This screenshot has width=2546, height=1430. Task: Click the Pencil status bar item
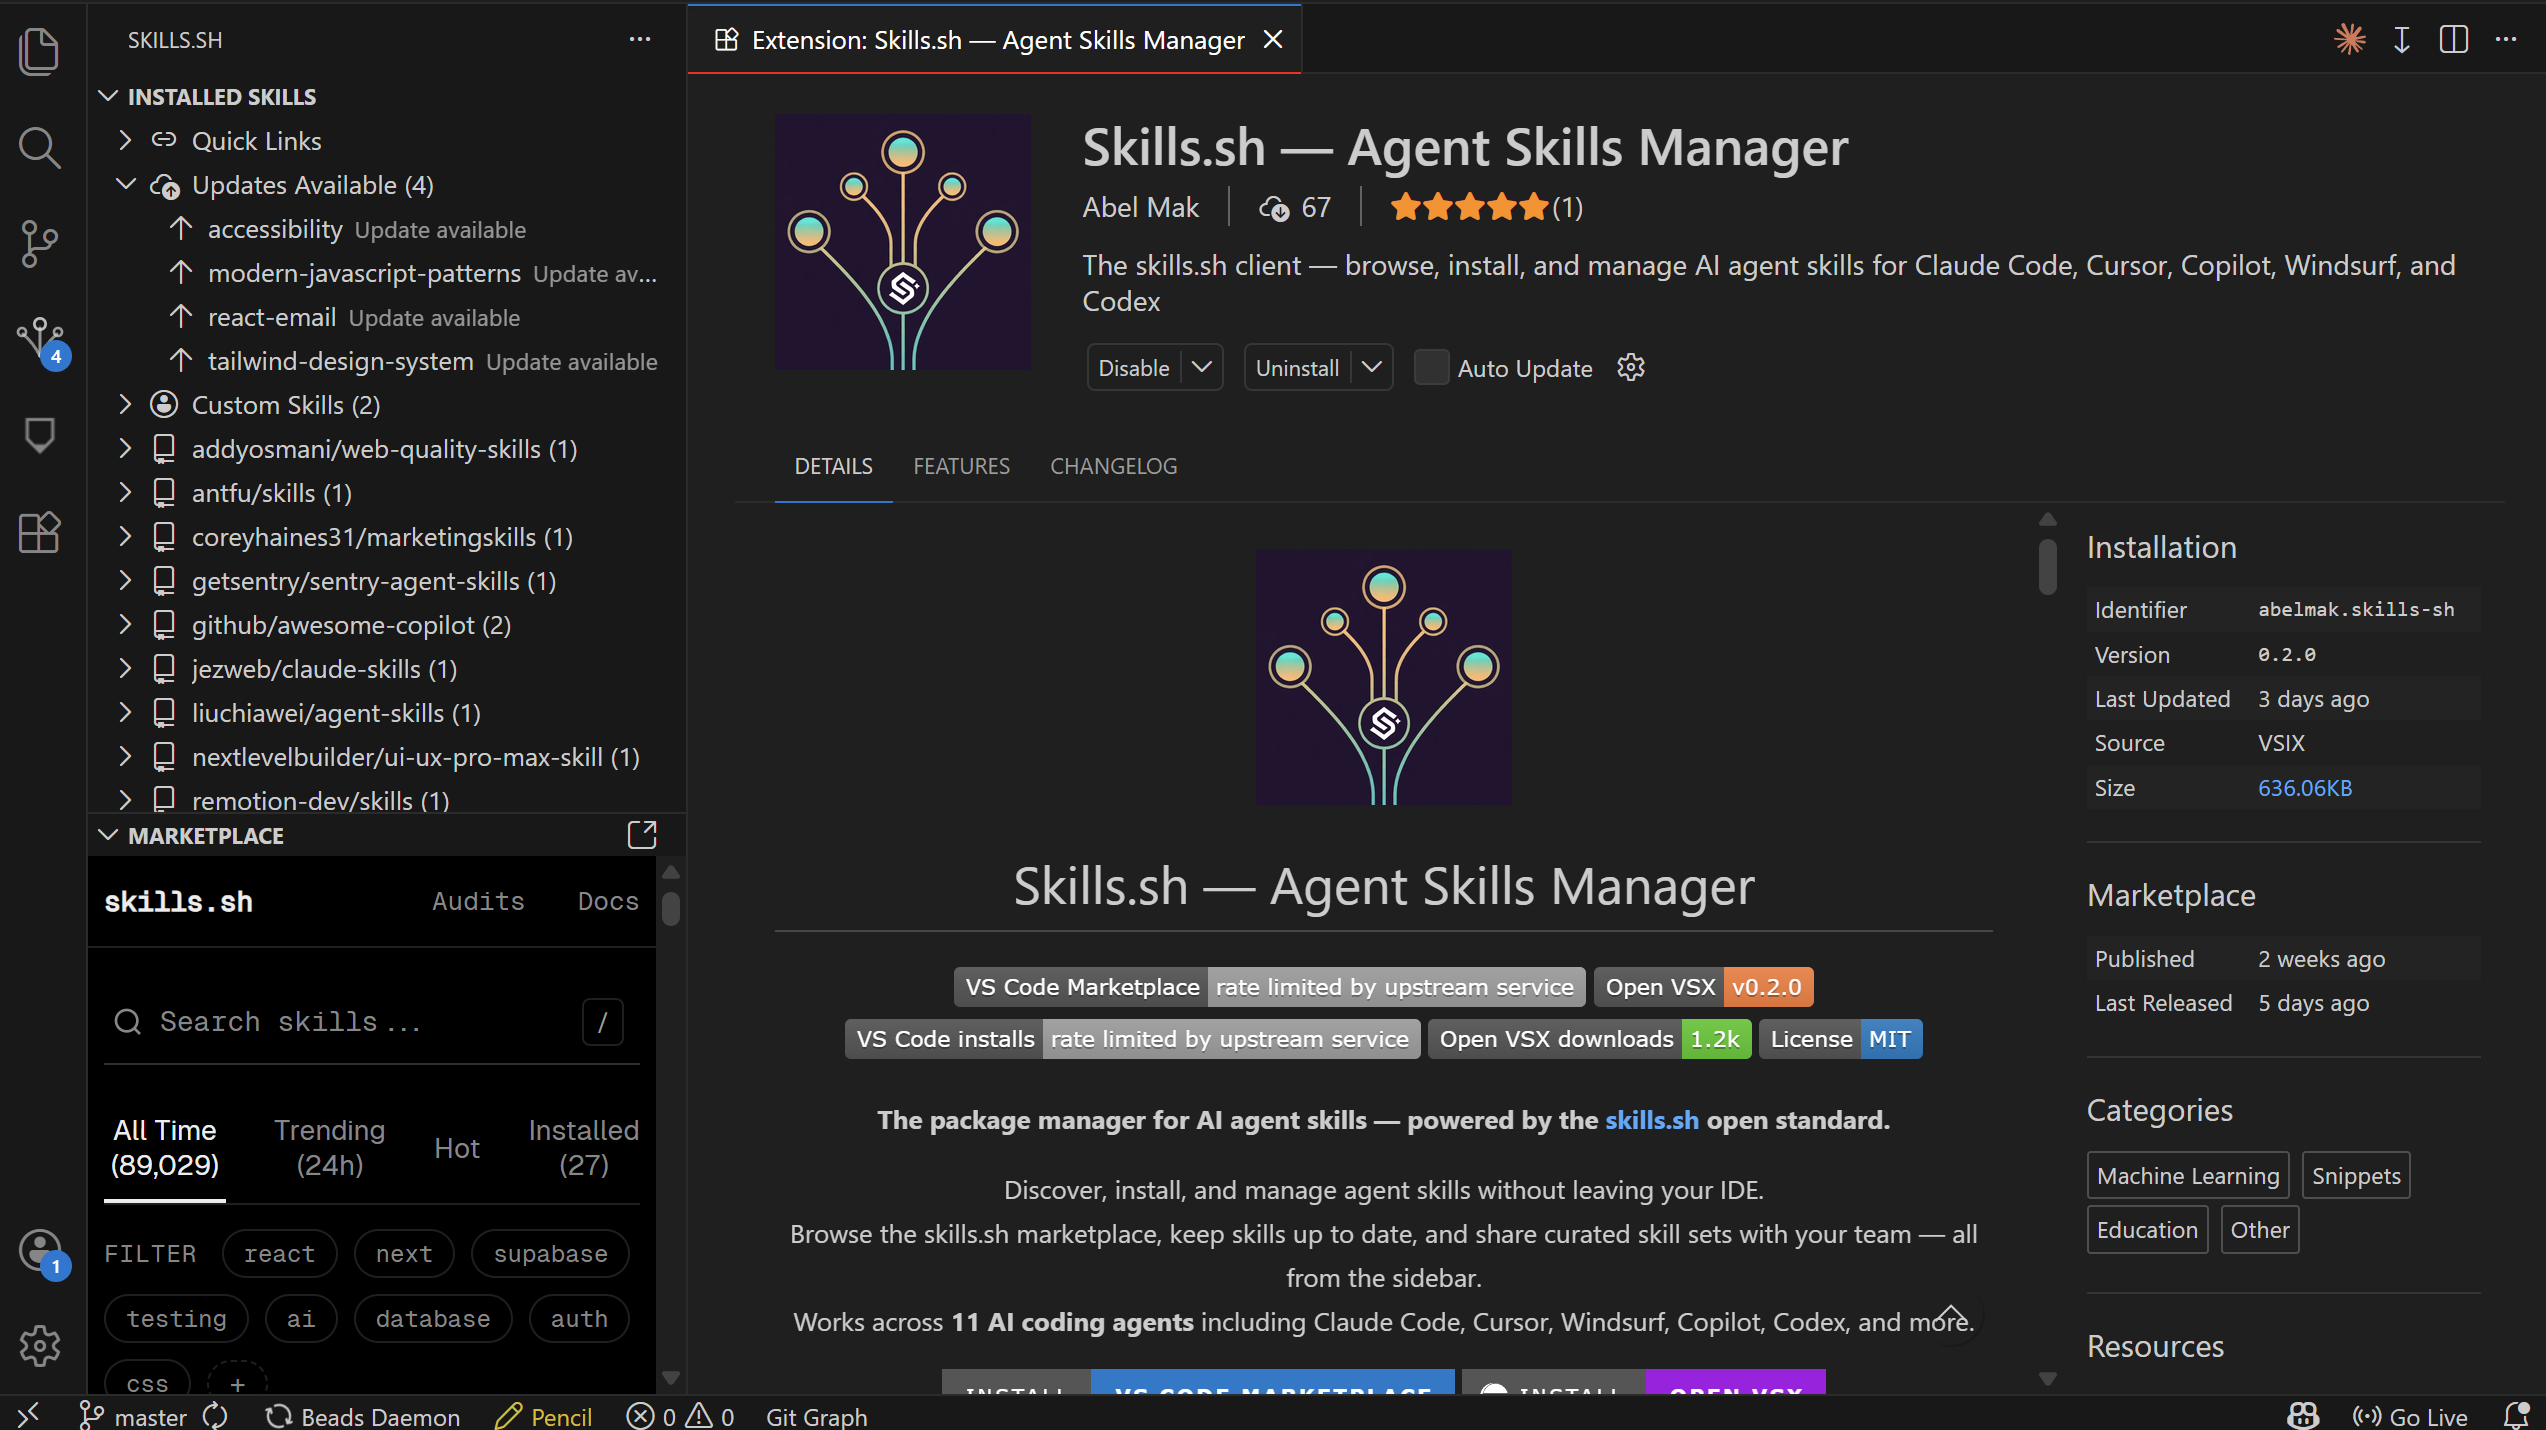[544, 1415]
